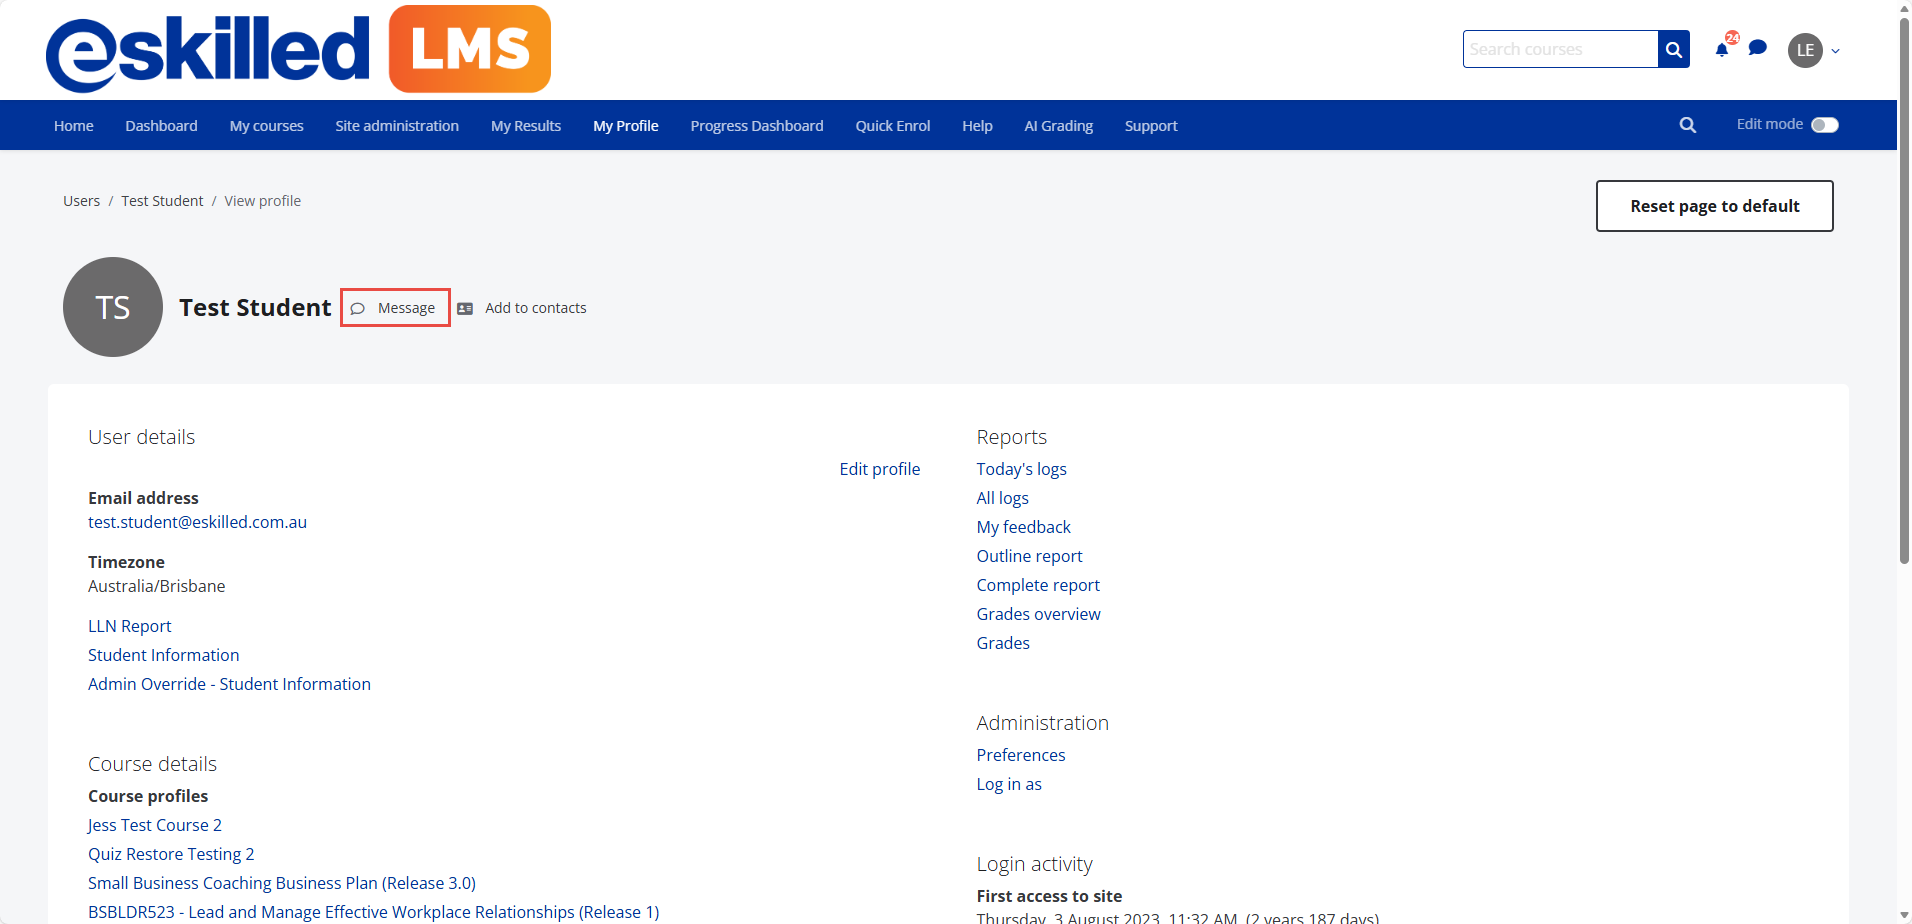The image size is (1912, 924).
Task: Go to the Progress Dashboard tab
Action: tap(756, 126)
